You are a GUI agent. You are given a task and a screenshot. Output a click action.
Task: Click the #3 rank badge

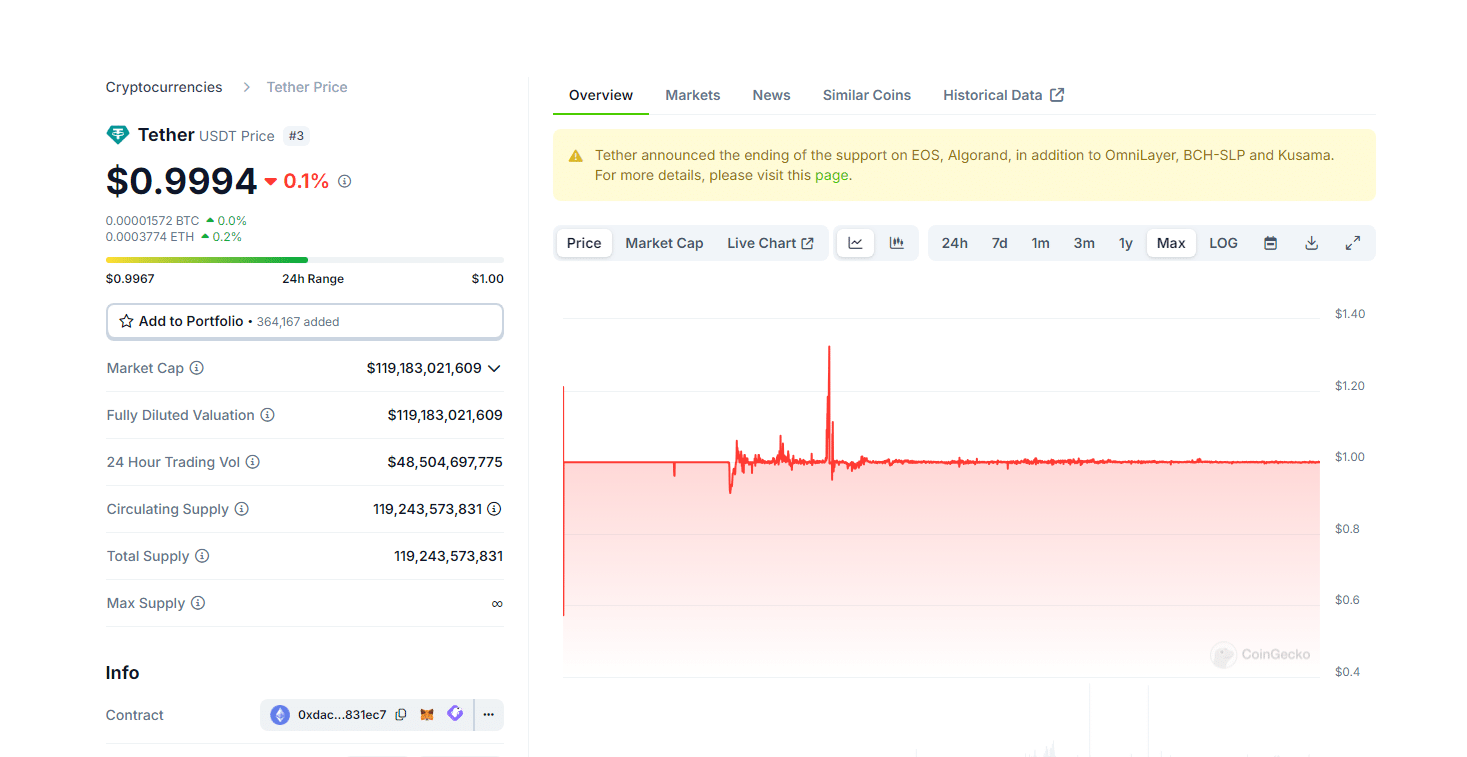297,136
